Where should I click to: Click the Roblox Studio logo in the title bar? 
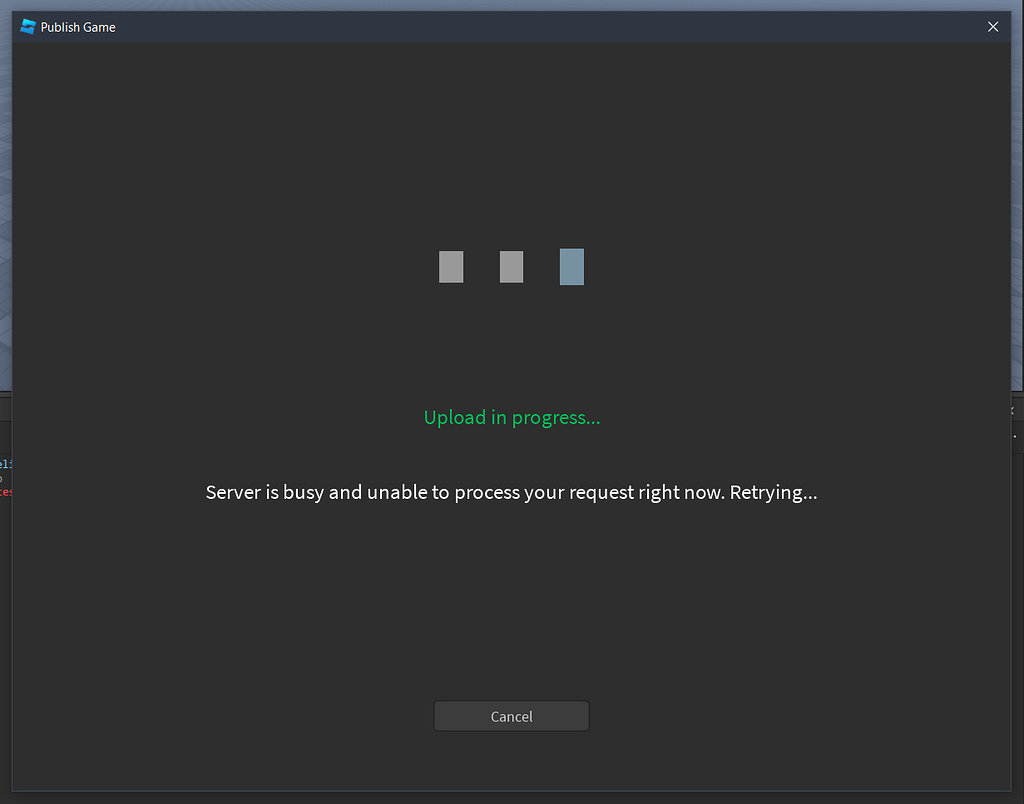coord(27,27)
